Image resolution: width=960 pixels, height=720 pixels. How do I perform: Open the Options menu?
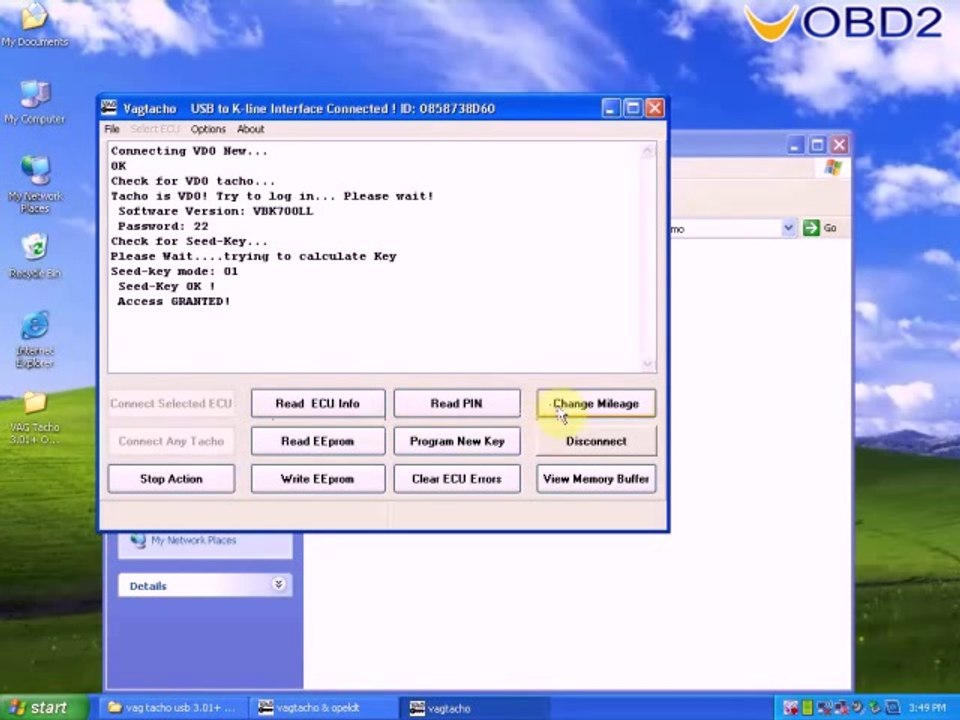[208, 129]
